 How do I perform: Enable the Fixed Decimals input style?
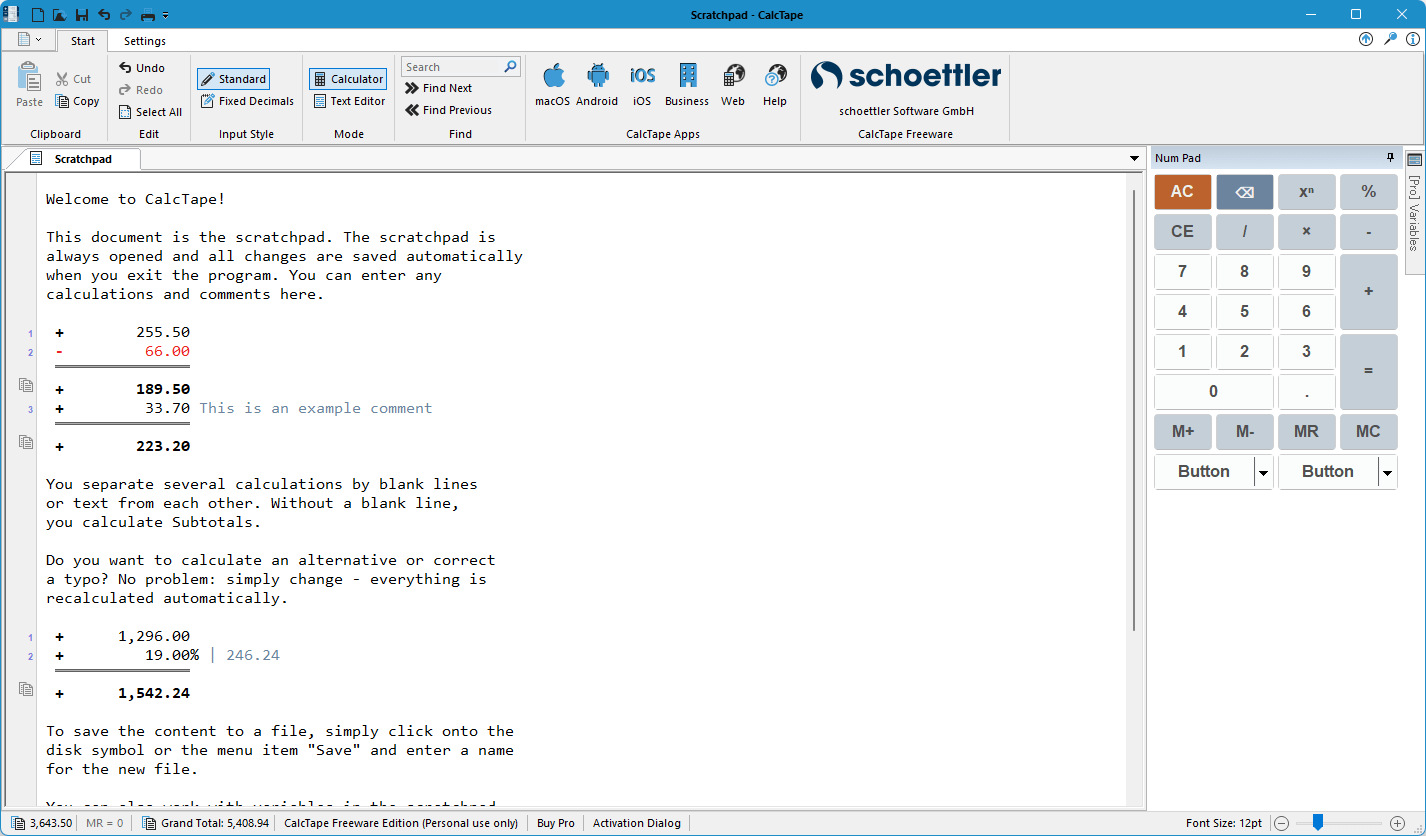pyautogui.click(x=247, y=101)
